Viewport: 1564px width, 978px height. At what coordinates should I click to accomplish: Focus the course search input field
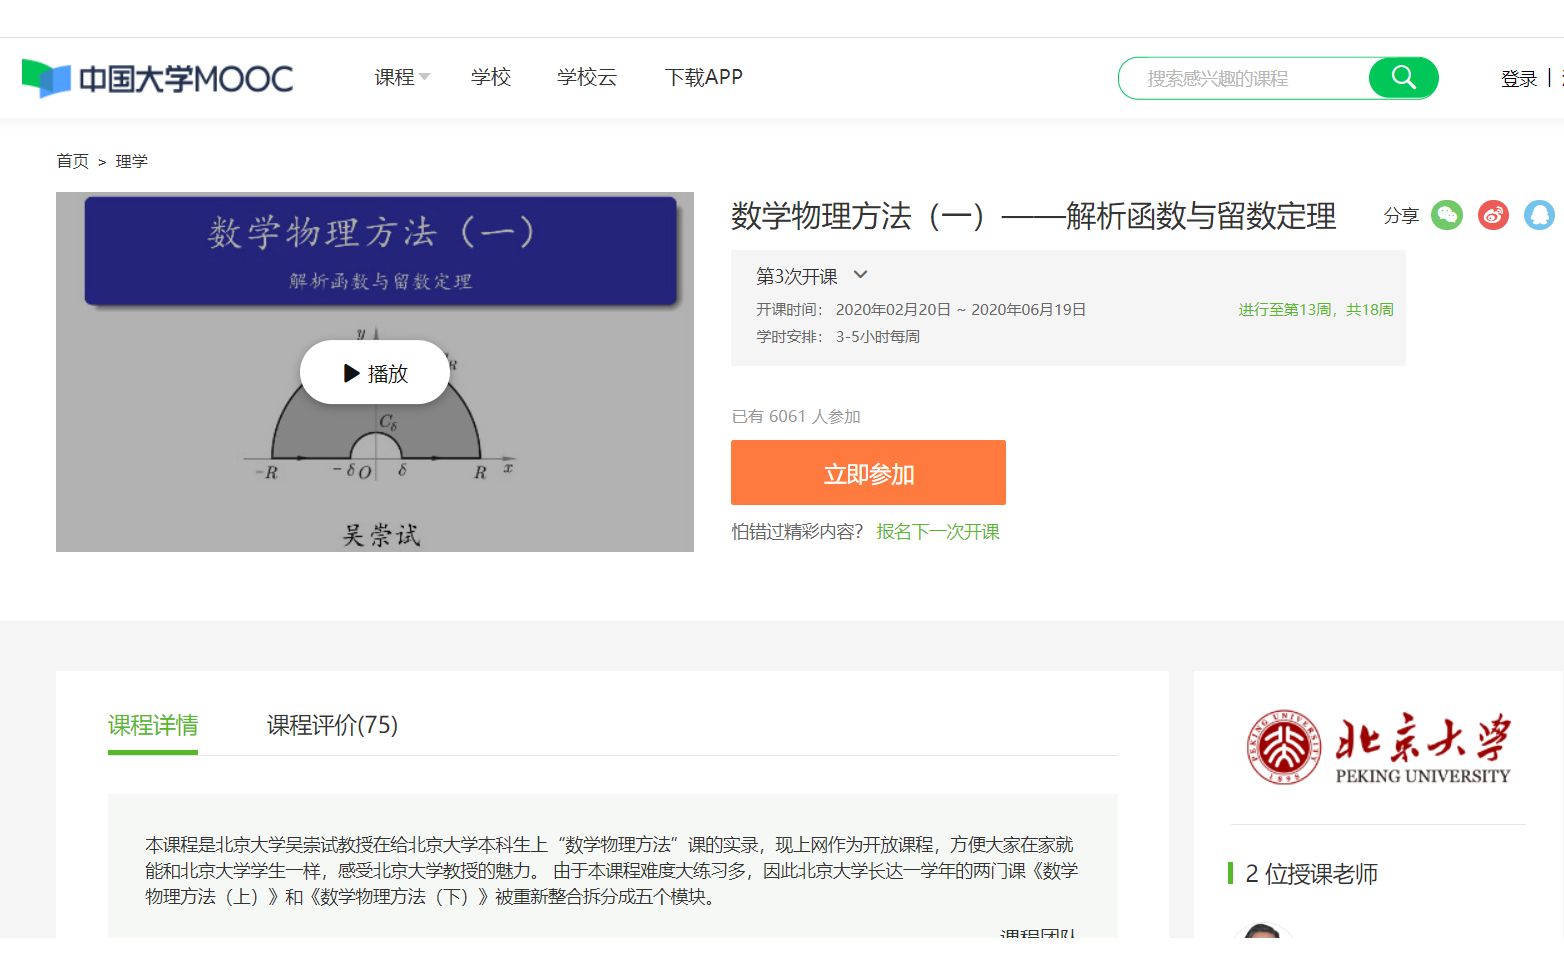[x=1244, y=78]
